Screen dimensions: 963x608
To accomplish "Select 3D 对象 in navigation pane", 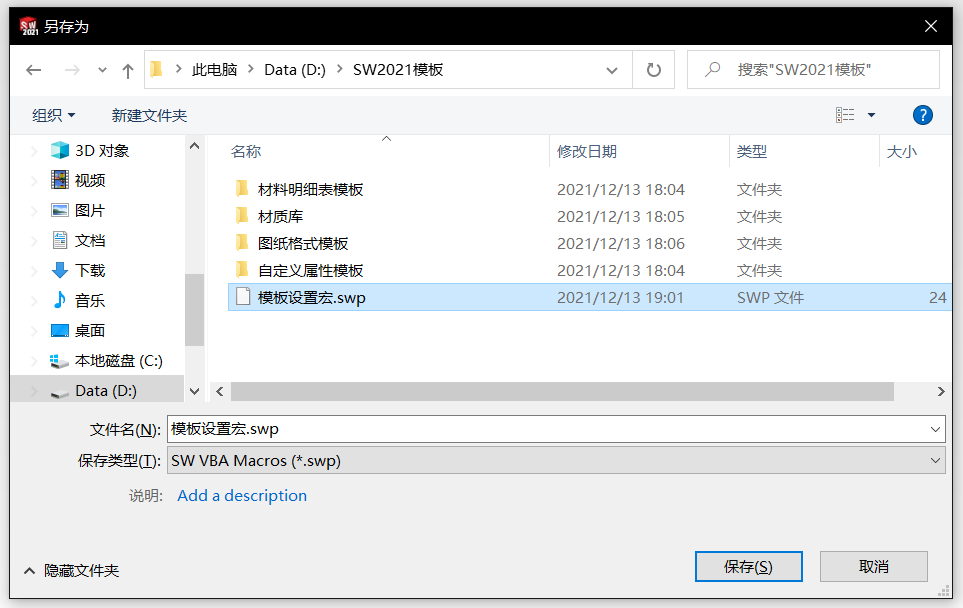I will 102,150.
